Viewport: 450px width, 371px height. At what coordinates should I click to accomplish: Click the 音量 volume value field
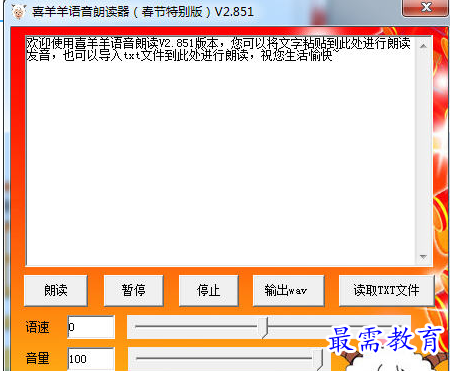pos(91,359)
